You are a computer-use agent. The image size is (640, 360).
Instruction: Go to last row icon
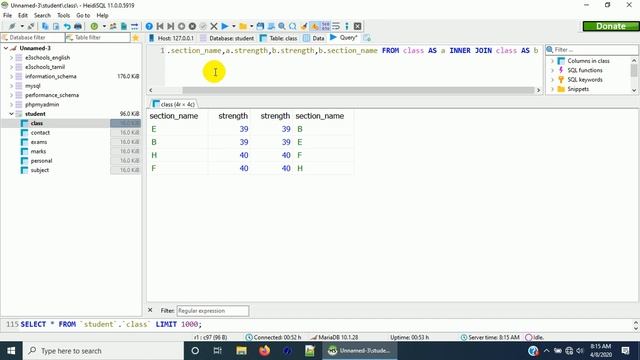coord(171,26)
